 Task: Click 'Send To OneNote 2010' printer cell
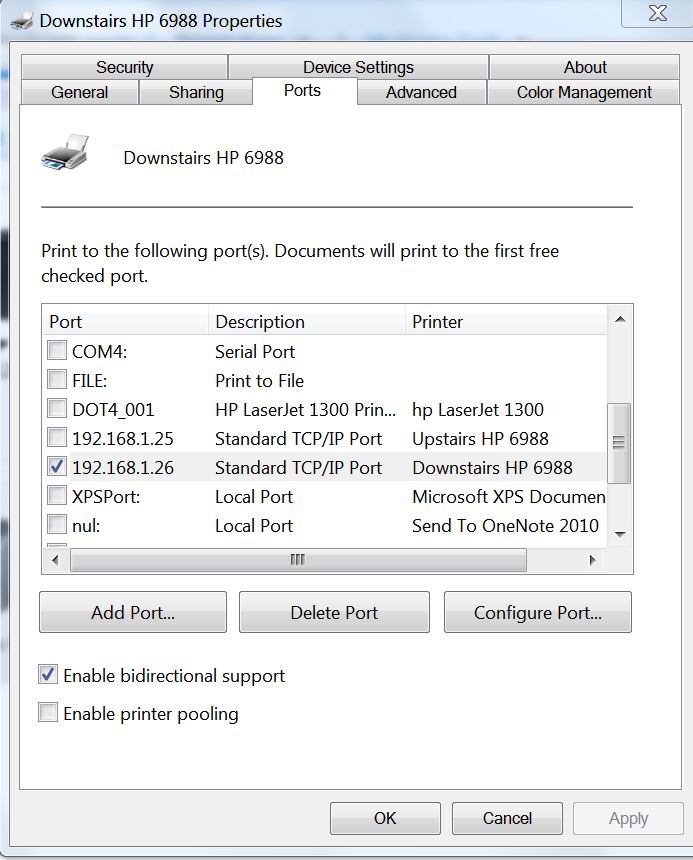[x=505, y=525]
